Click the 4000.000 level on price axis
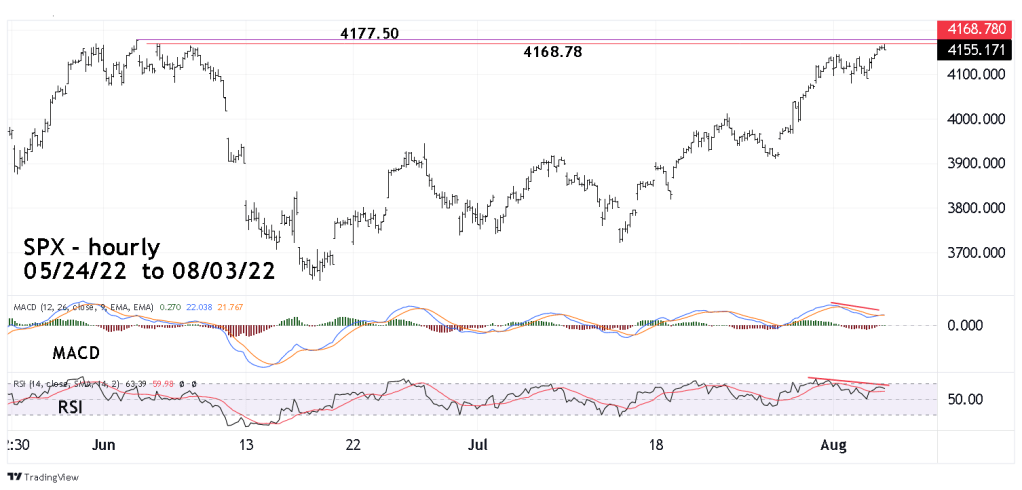1022x490 pixels. click(976, 119)
